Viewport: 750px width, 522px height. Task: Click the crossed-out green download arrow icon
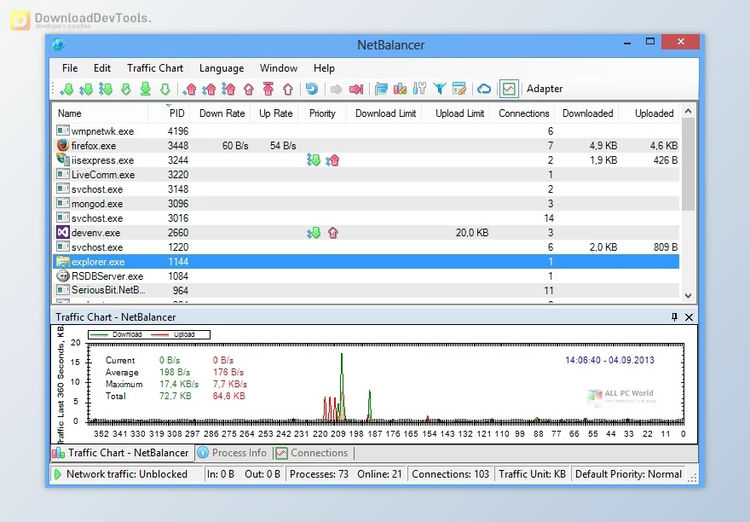coord(126,89)
